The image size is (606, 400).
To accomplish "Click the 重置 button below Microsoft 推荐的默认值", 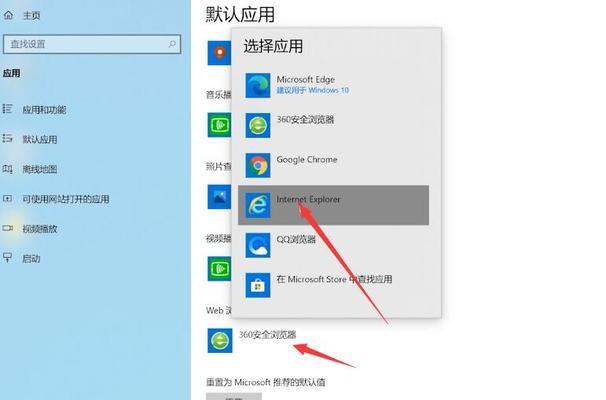I will tap(234, 397).
